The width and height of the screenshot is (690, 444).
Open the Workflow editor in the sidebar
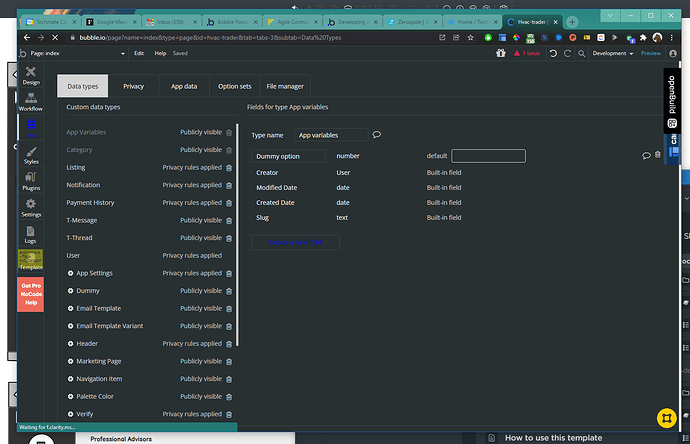(x=31, y=102)
